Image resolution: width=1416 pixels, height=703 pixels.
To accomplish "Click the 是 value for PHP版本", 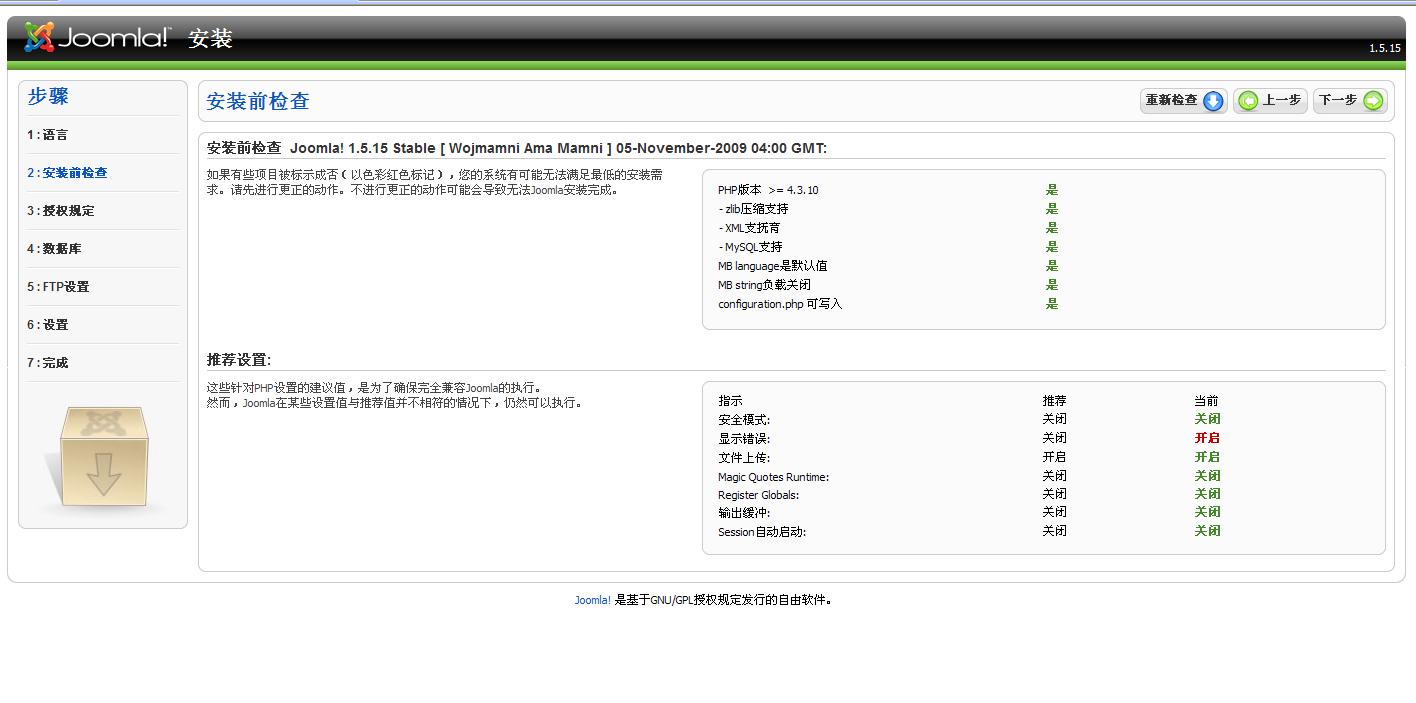I will click(x=1052, y=190).
